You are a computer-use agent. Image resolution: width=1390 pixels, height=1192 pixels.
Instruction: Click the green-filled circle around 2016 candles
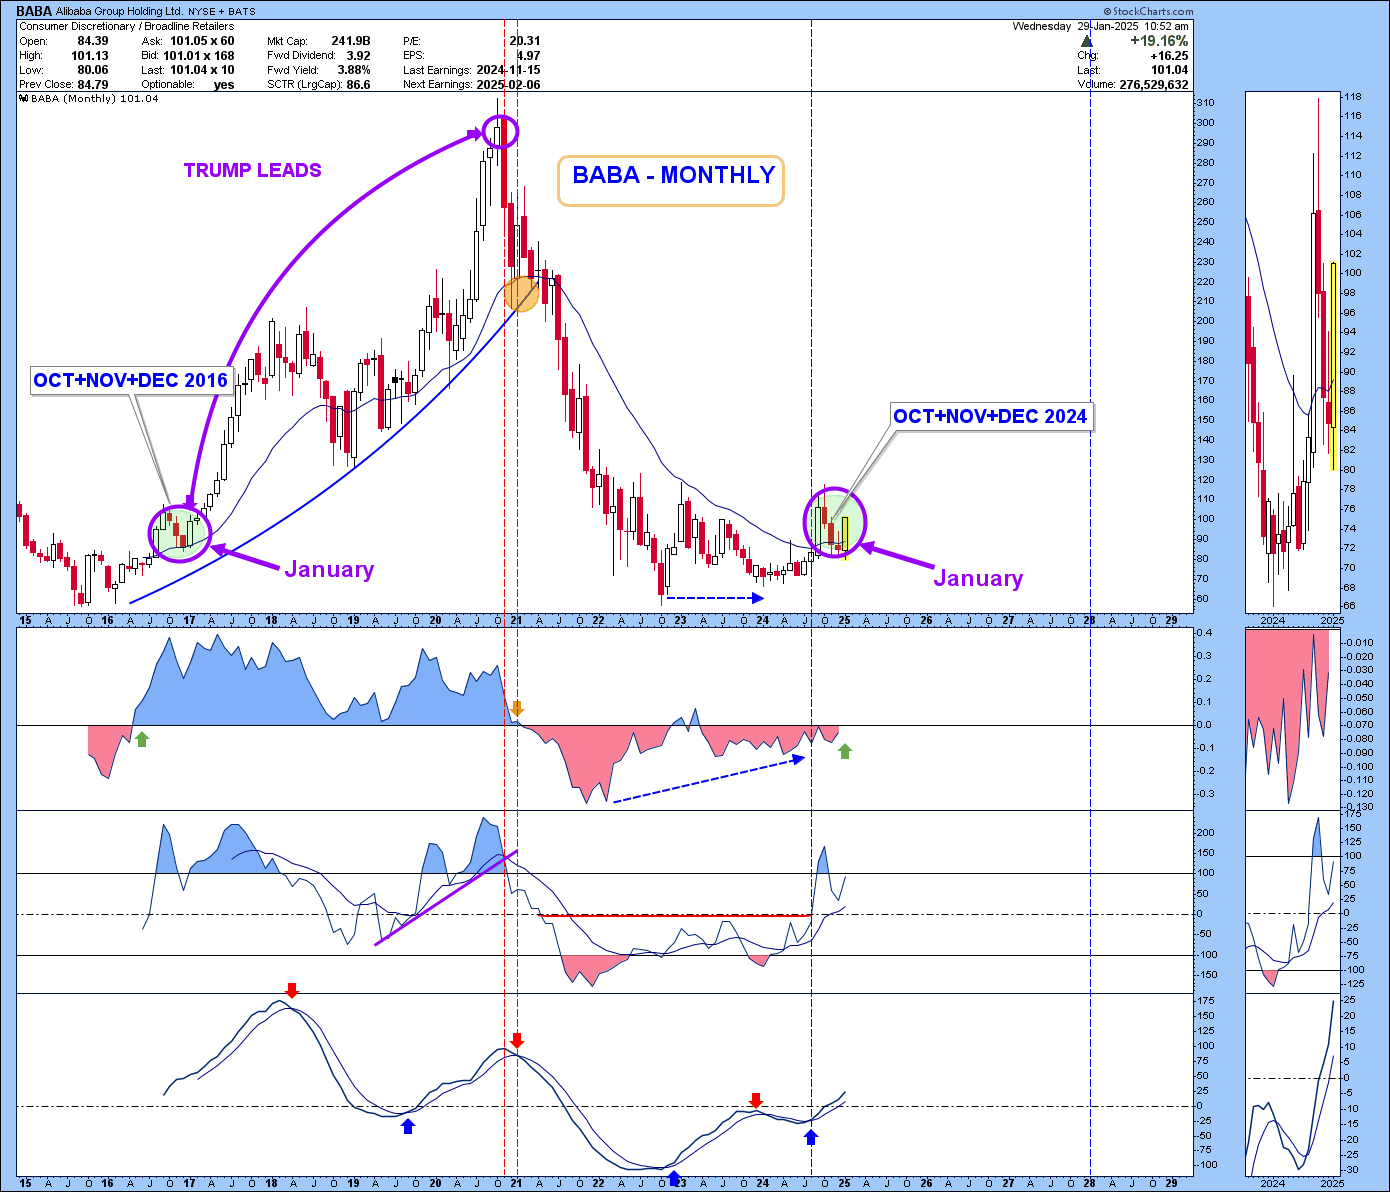click(x=180, y=533)
